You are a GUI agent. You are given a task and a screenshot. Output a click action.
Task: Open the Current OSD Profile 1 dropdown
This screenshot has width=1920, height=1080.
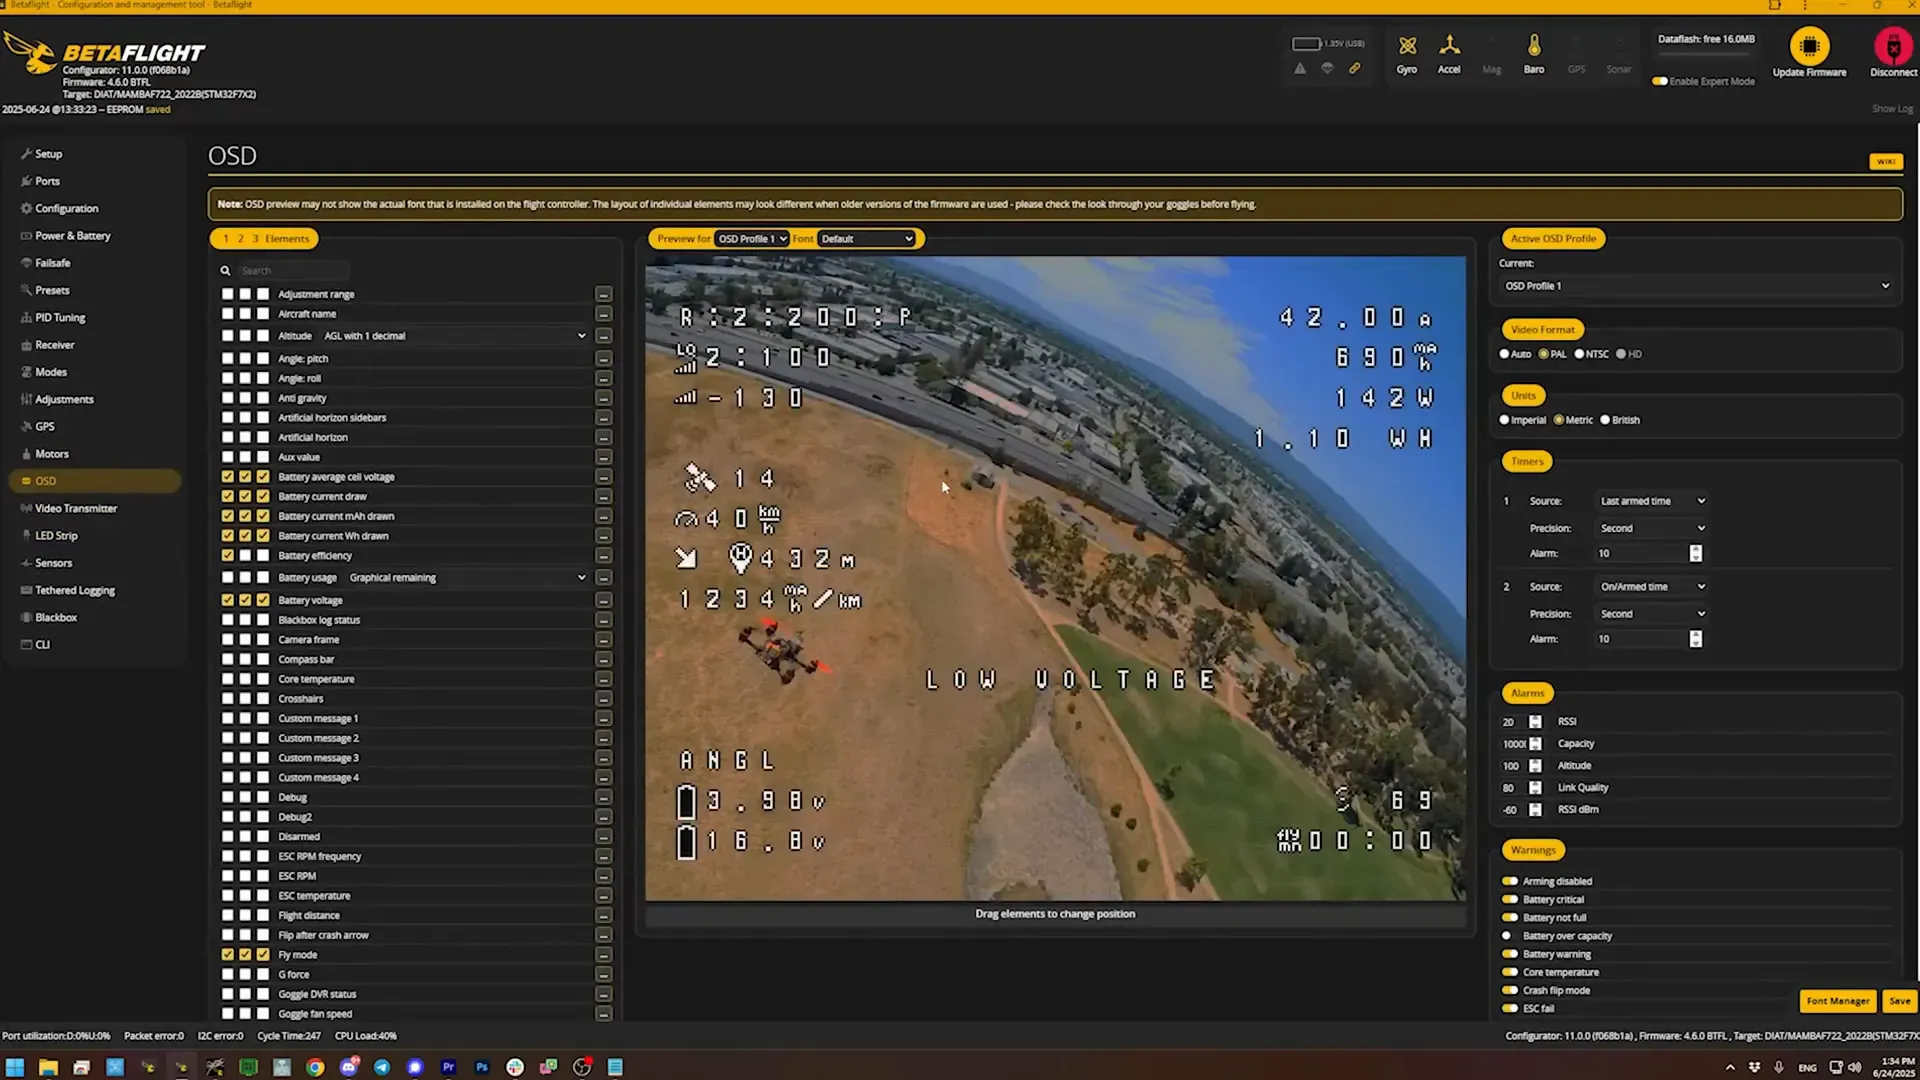pyautogui.click(x=1697, y=286)
